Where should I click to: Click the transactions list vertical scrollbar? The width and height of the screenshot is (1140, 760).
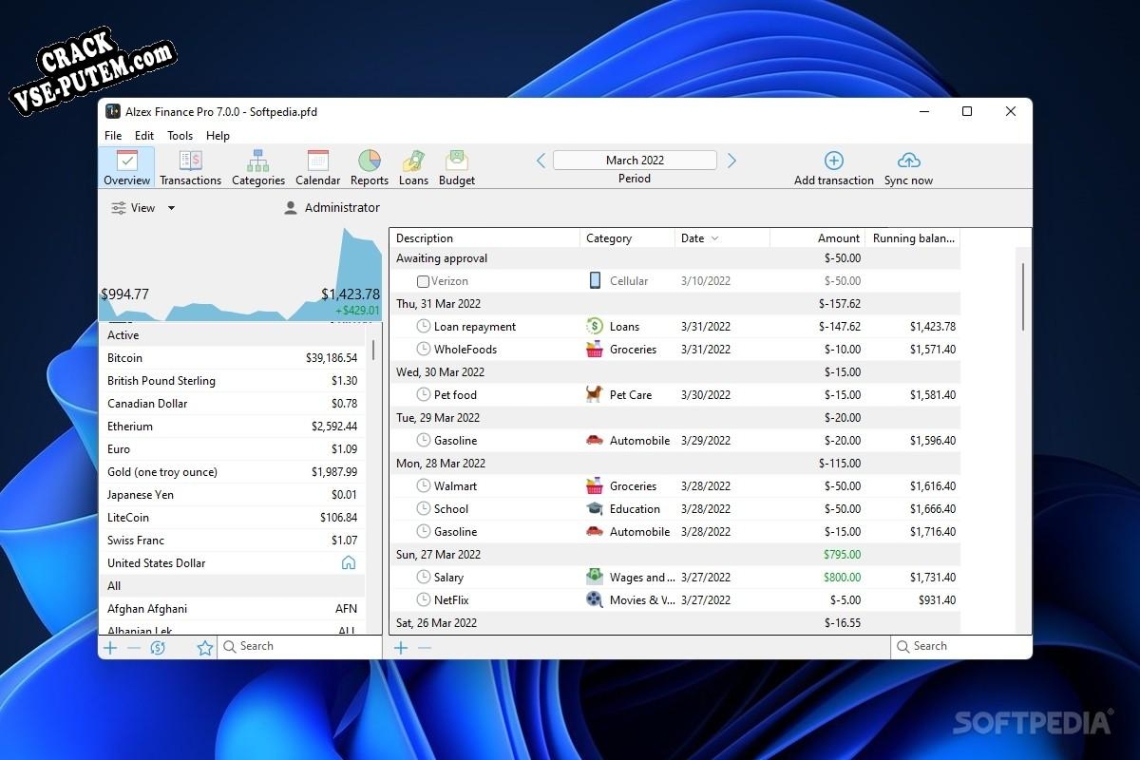coord(1023,297)
